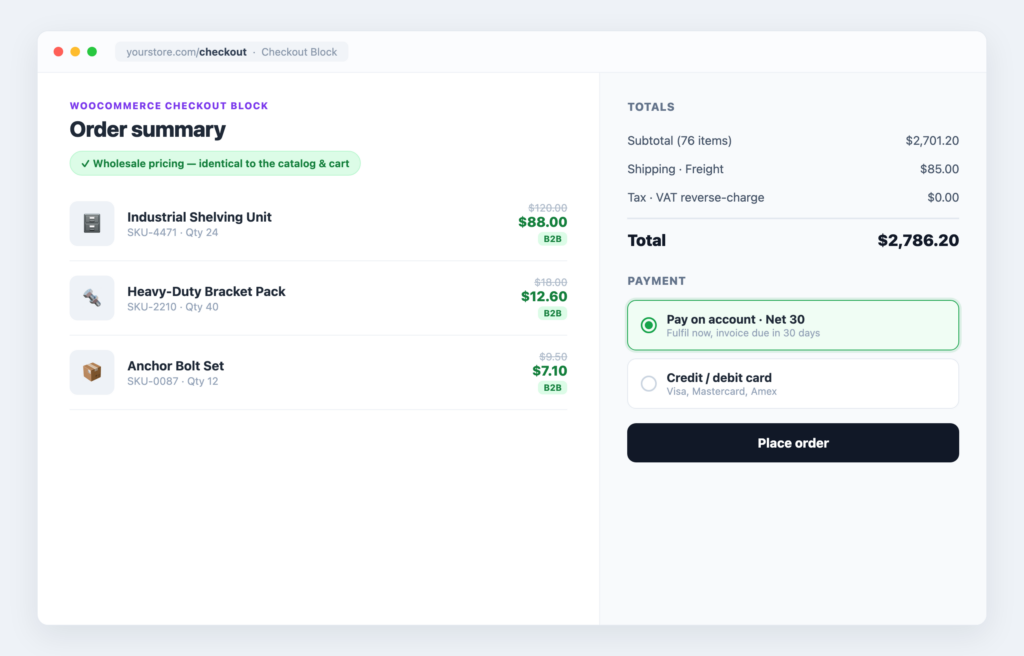The image size is (1024, 656).
Task: Click the B2B badge under $7.10
Action: pyautogui.click(x=552, y=388)
